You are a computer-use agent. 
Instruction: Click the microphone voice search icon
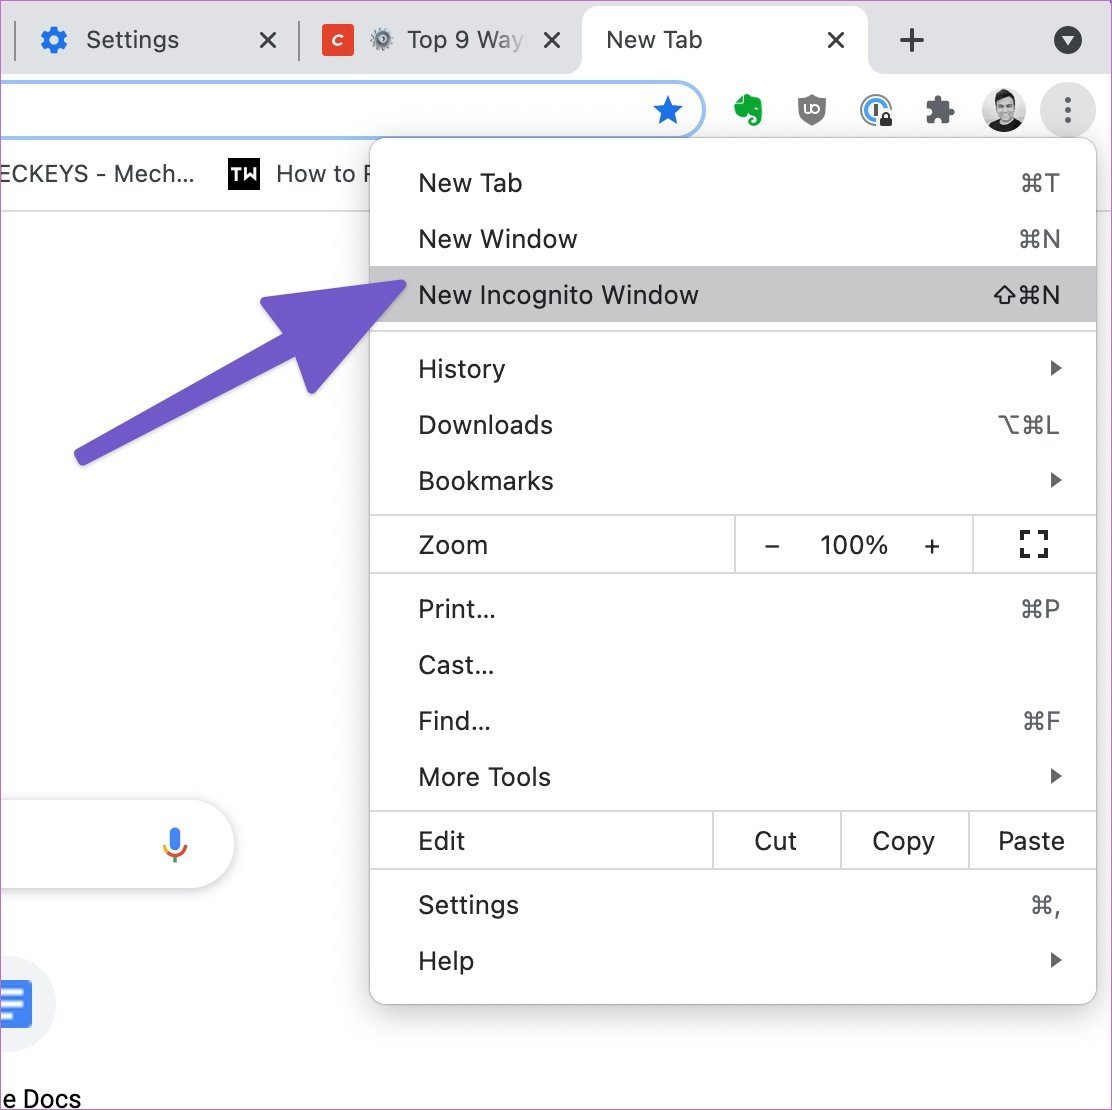[174, 844]
